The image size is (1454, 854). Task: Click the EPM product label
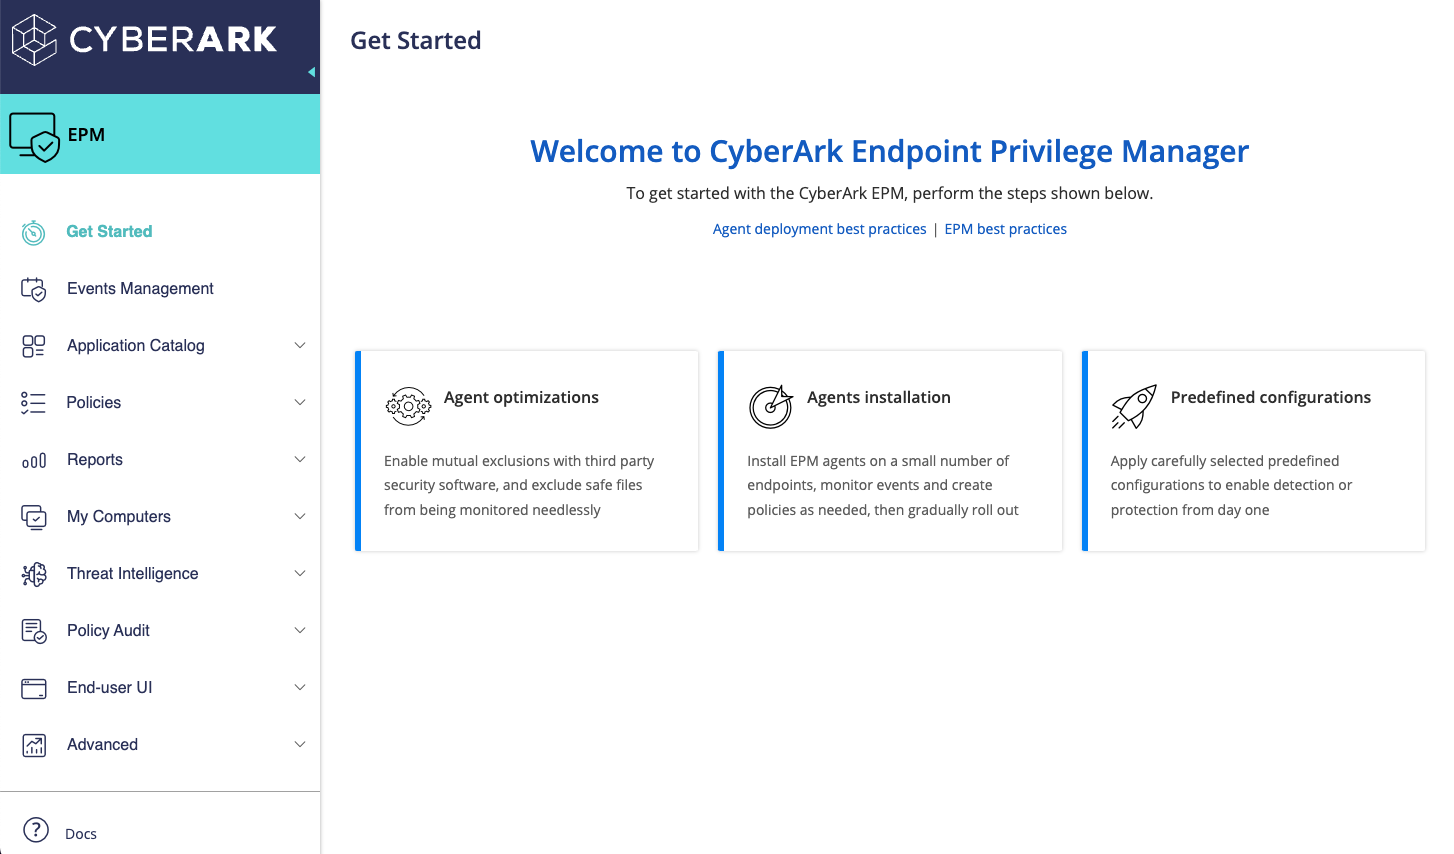point(86,135)
